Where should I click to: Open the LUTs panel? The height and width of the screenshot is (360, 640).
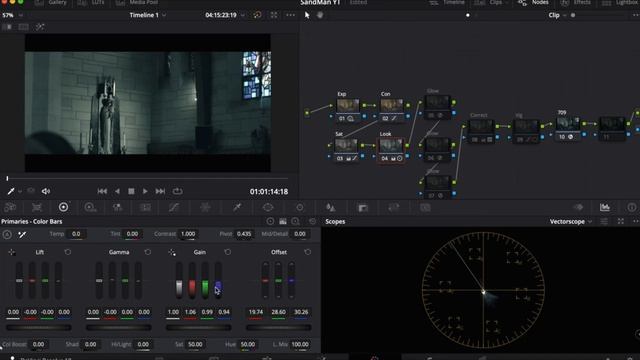coord(91,2)
